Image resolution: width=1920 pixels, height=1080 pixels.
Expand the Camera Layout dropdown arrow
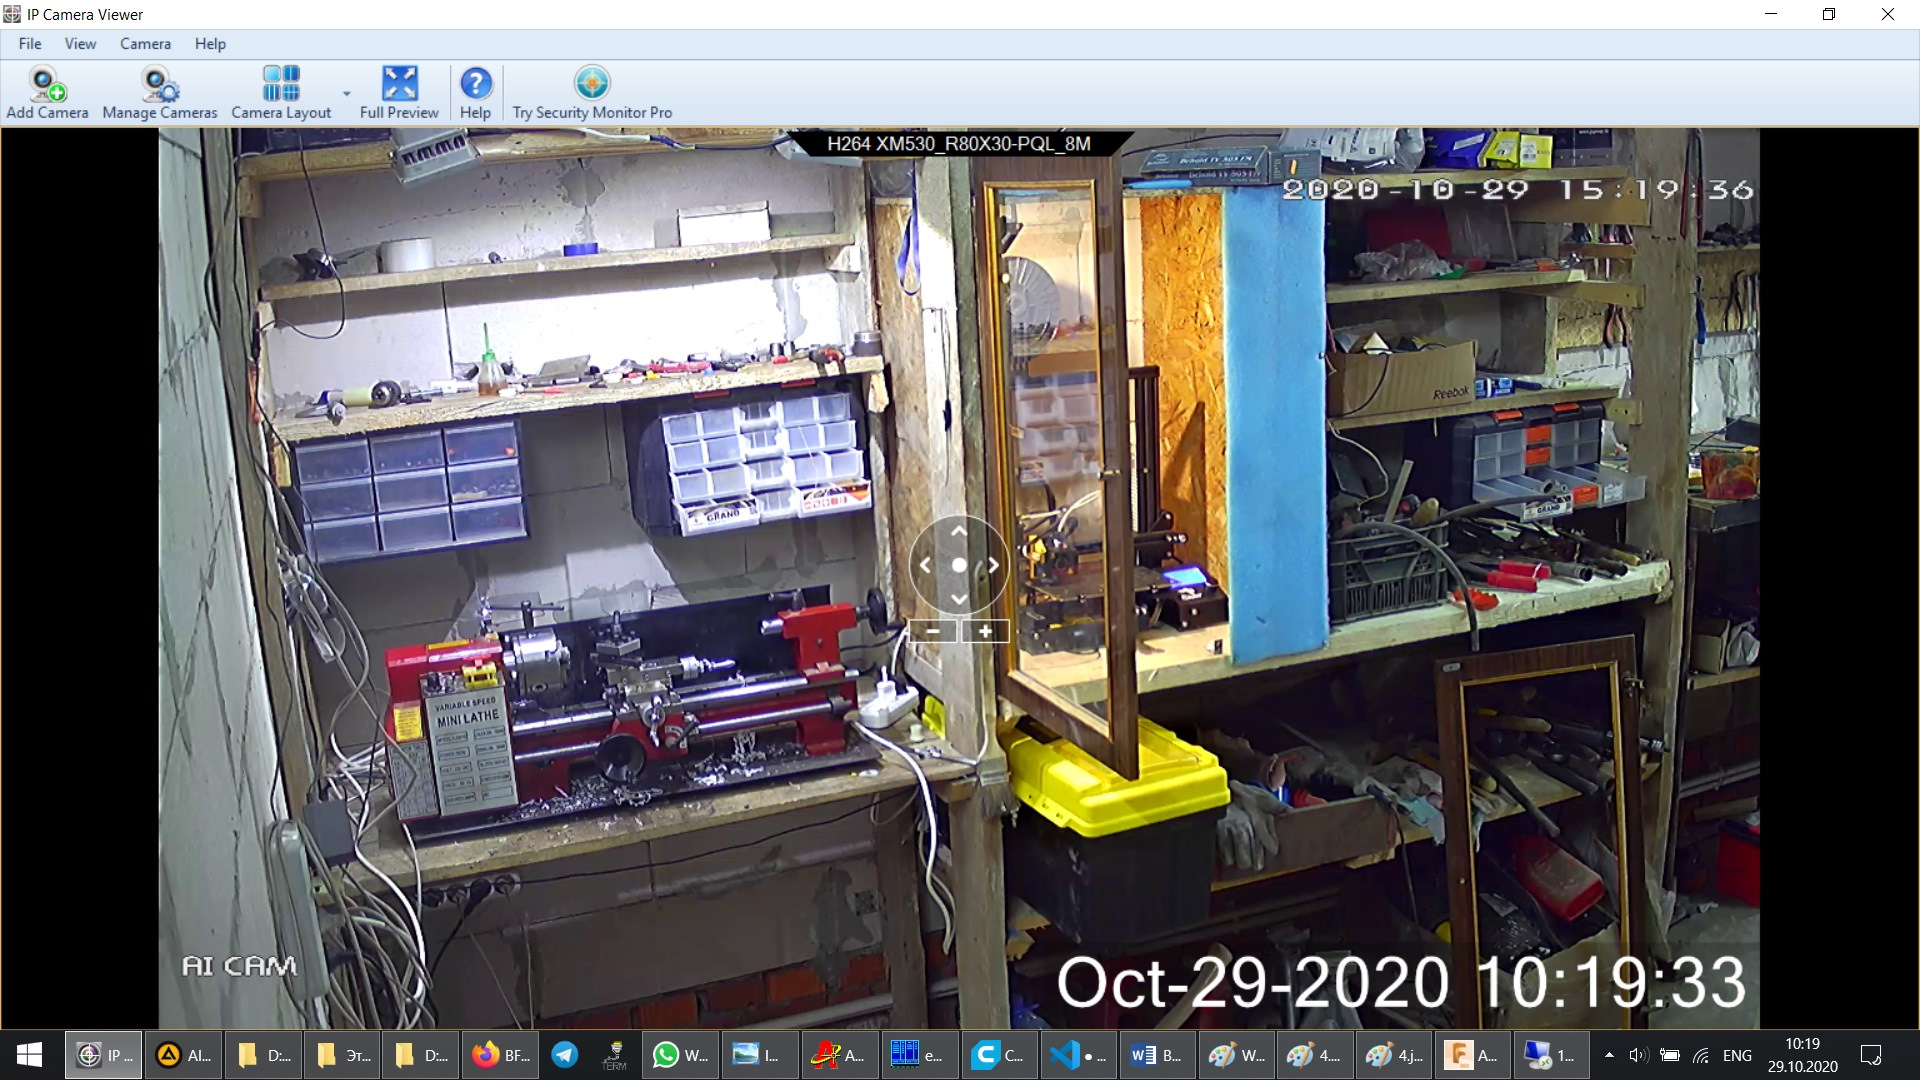347,93
